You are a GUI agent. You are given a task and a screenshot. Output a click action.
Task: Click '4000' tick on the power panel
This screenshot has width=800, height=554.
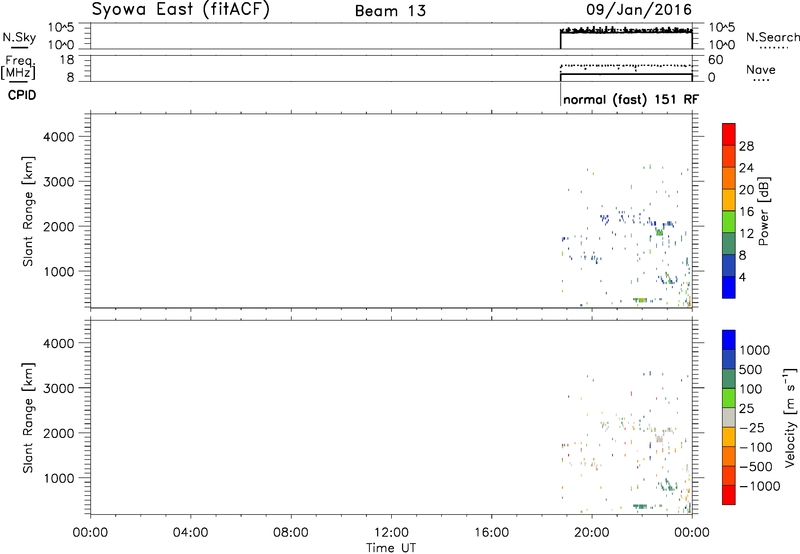click(59, 137)
